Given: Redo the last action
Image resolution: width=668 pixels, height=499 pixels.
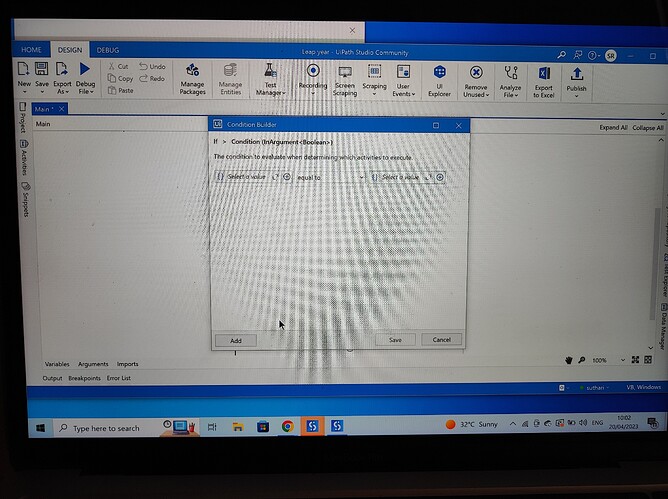Looking at the screenshot, I should pos(152,78).
